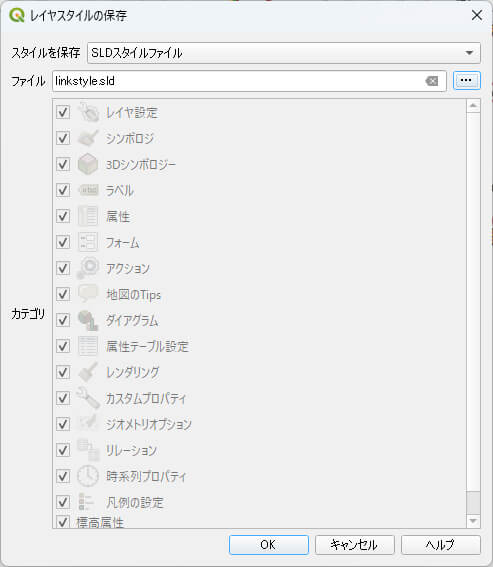This screenshot has width=493, height=567.
Task: Toggle the 凡例の設定 checkbox
Action: [63, 502]
